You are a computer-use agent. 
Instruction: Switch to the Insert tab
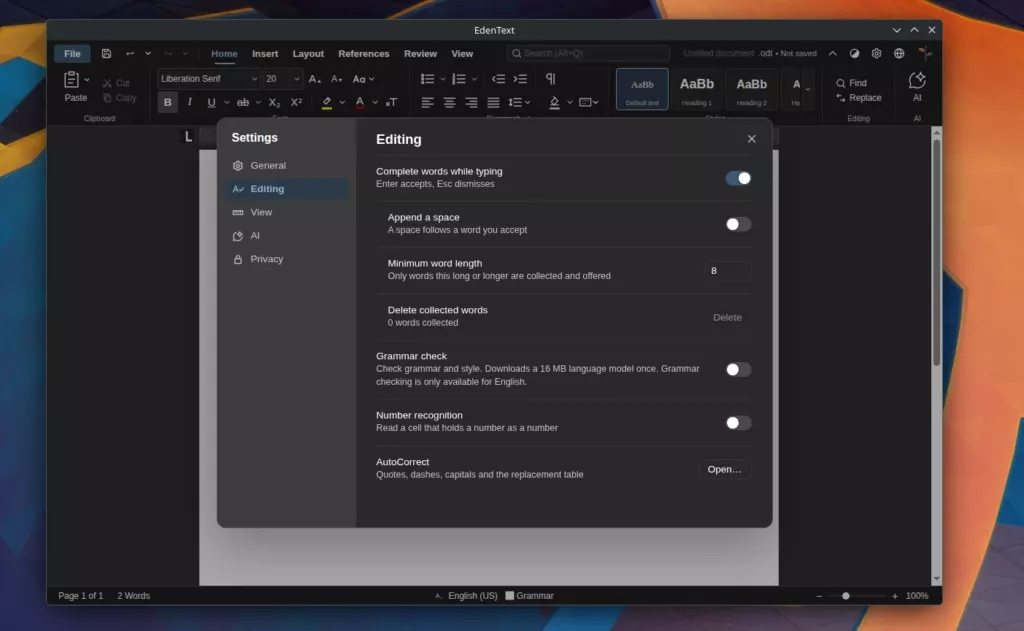pos(265,54)
